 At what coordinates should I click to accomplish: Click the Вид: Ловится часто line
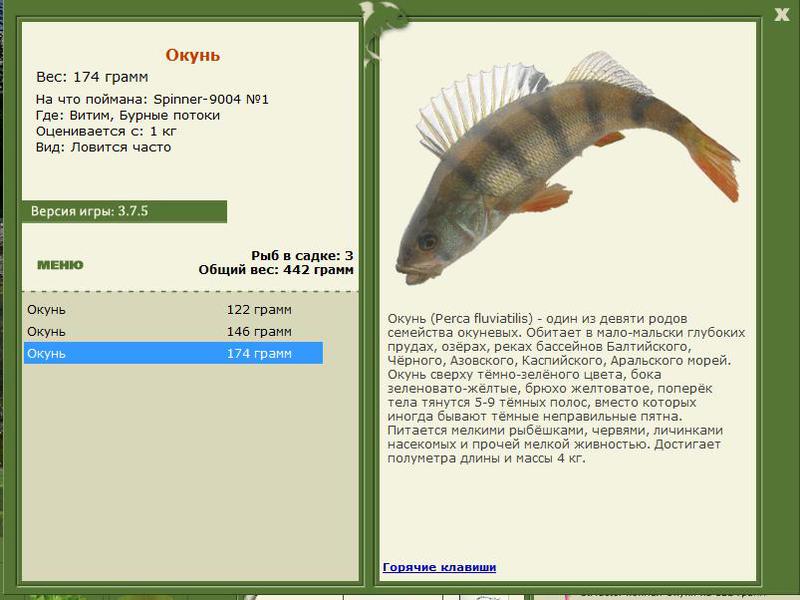pos(104,147)
